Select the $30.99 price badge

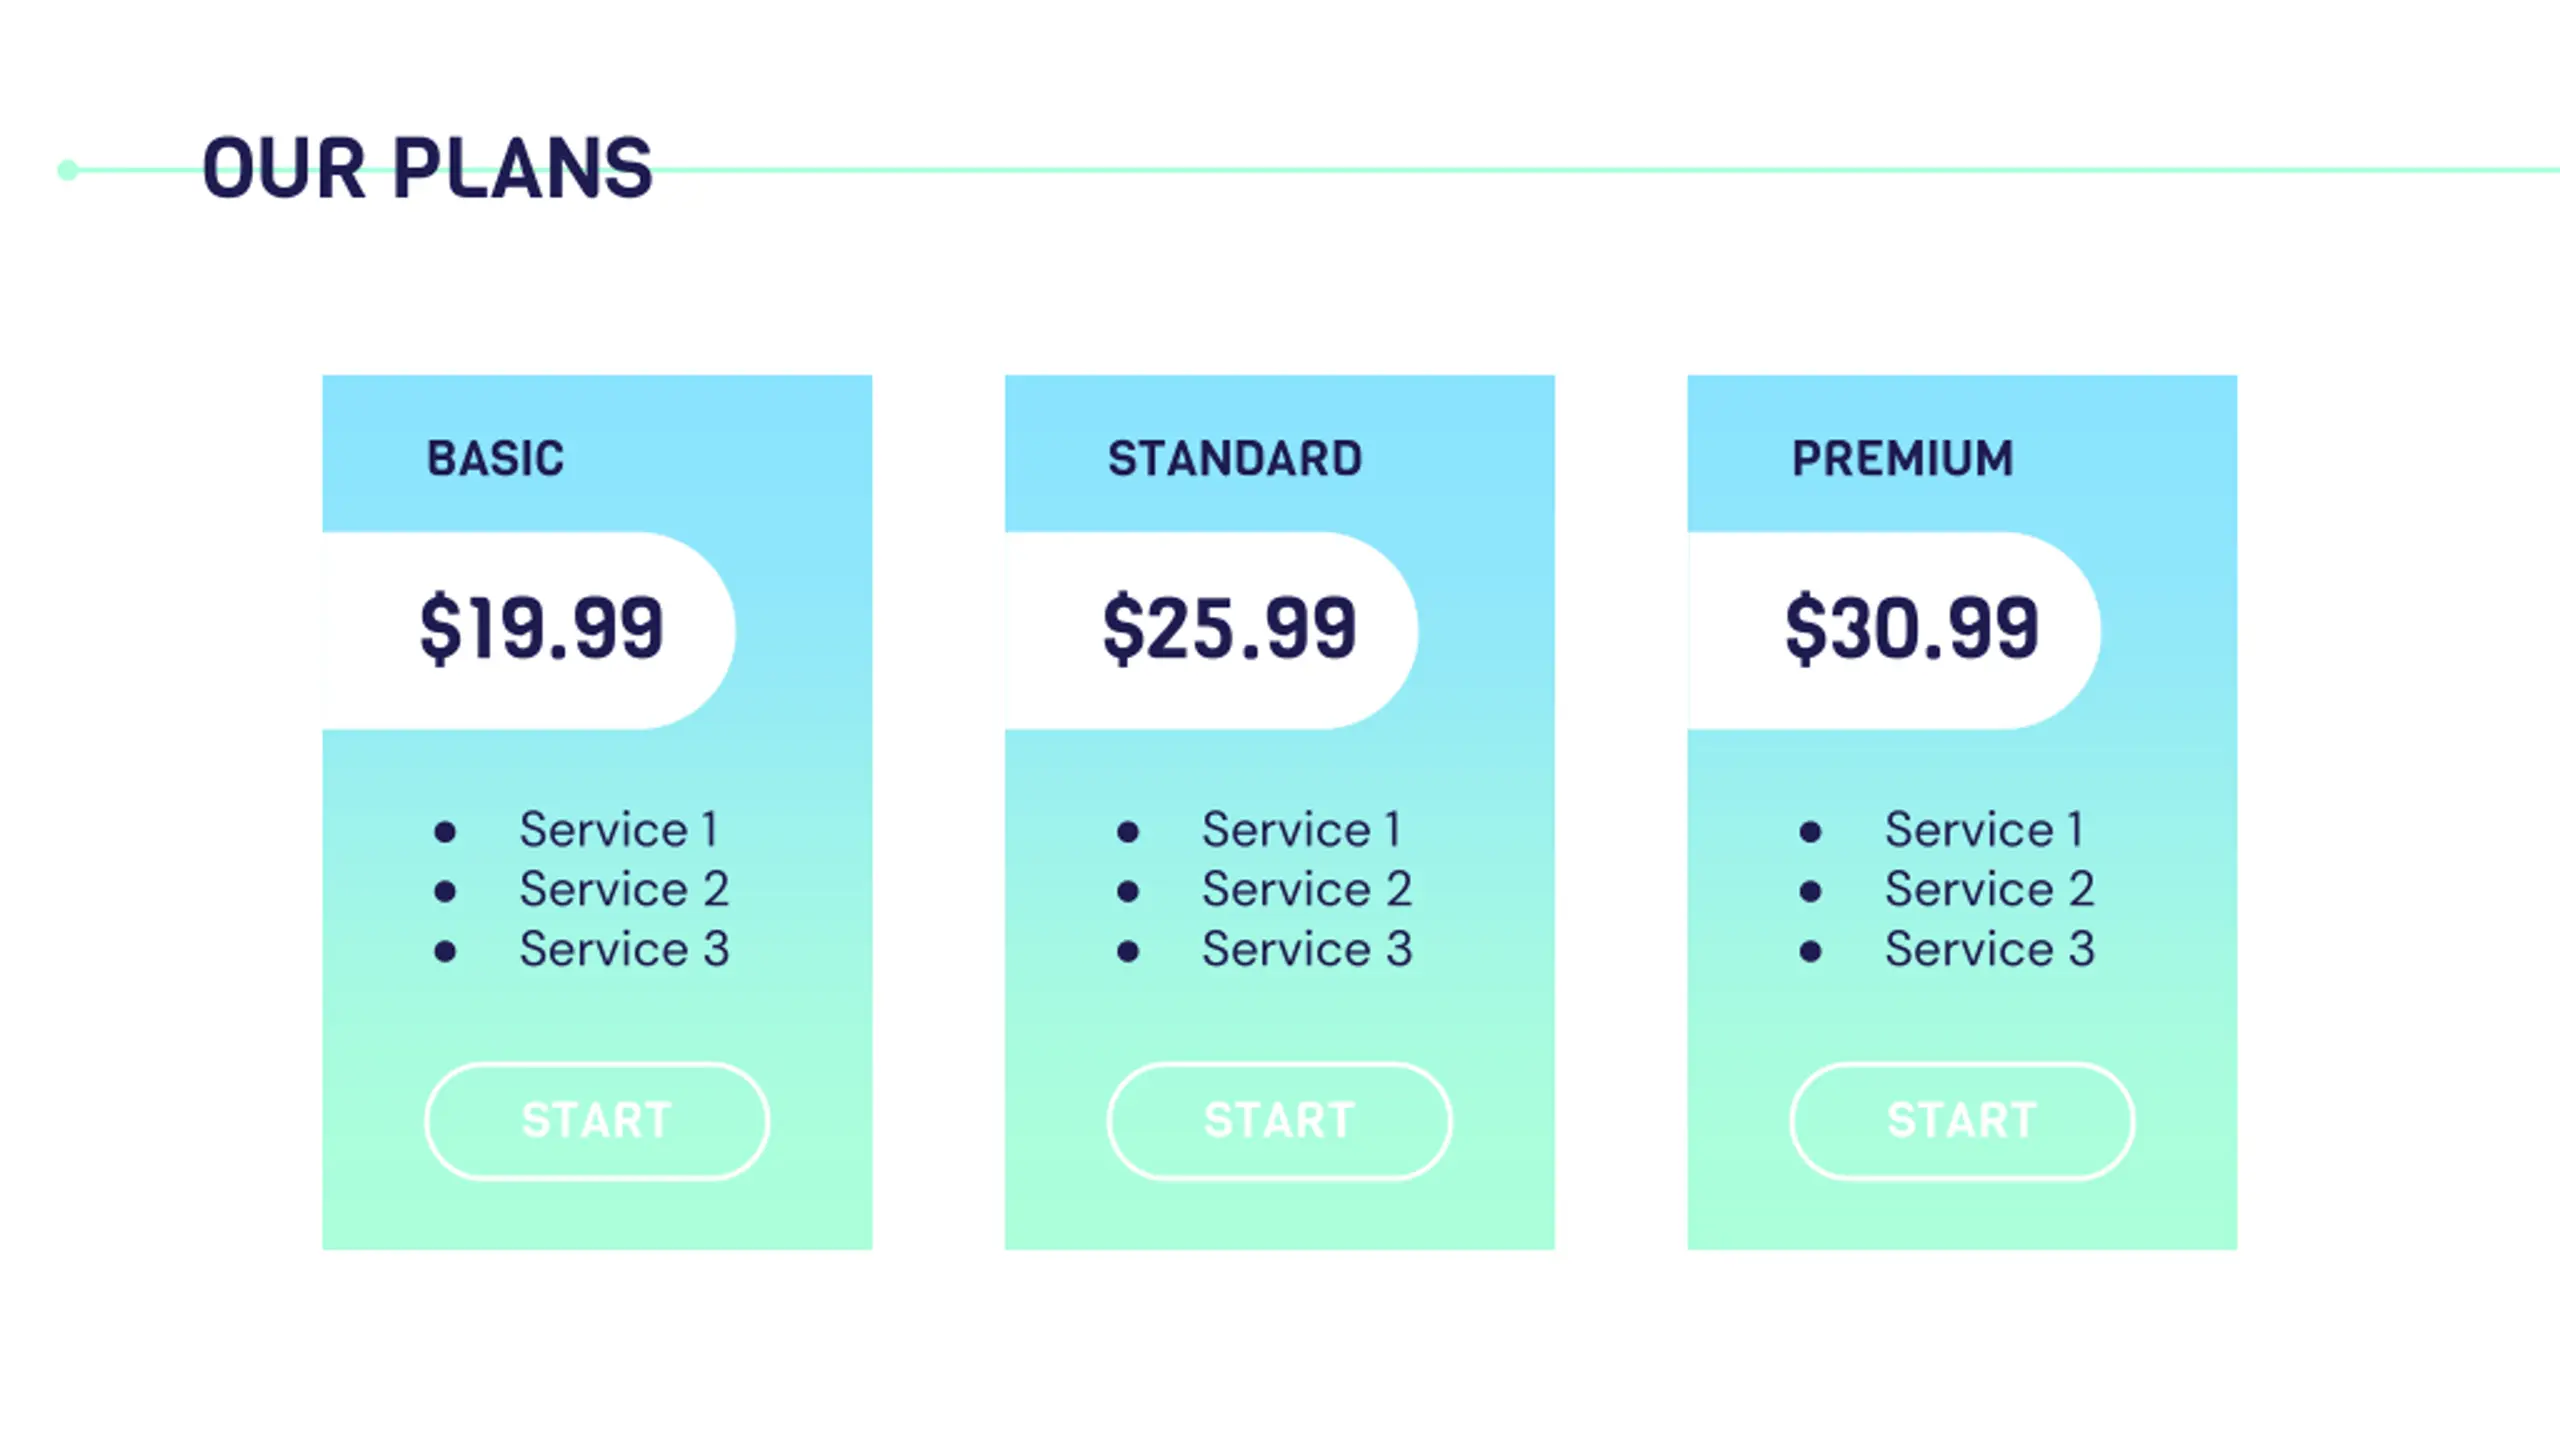1894,631
